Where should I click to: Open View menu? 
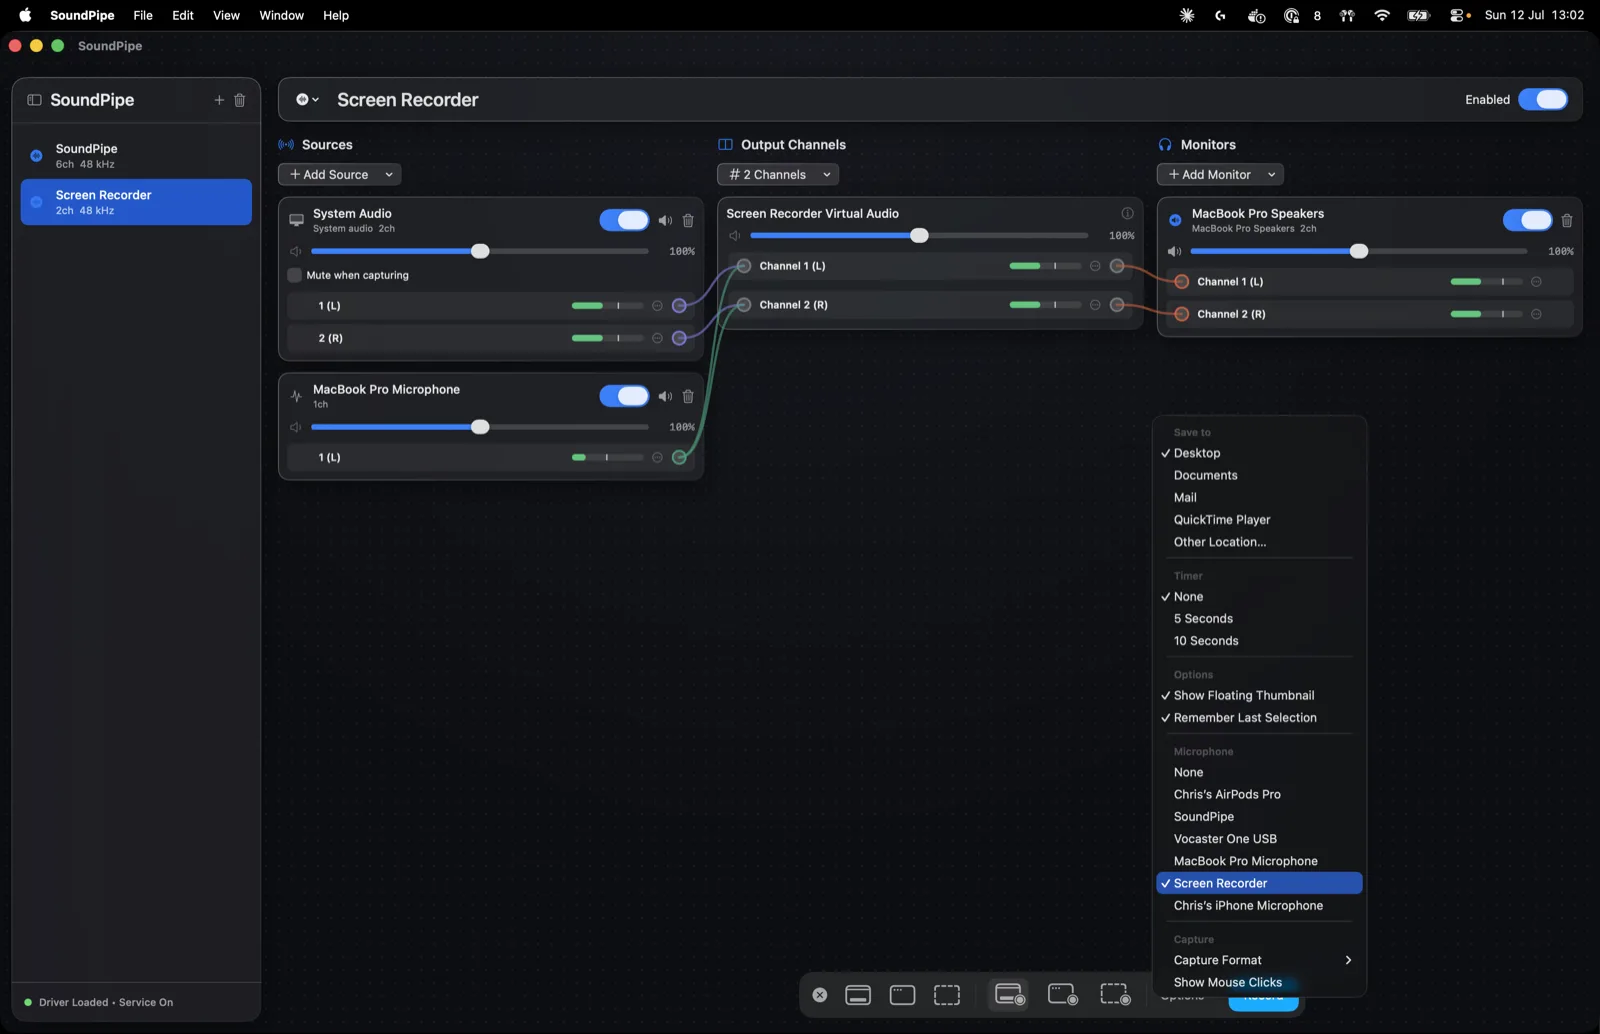(x=226, y=15)
